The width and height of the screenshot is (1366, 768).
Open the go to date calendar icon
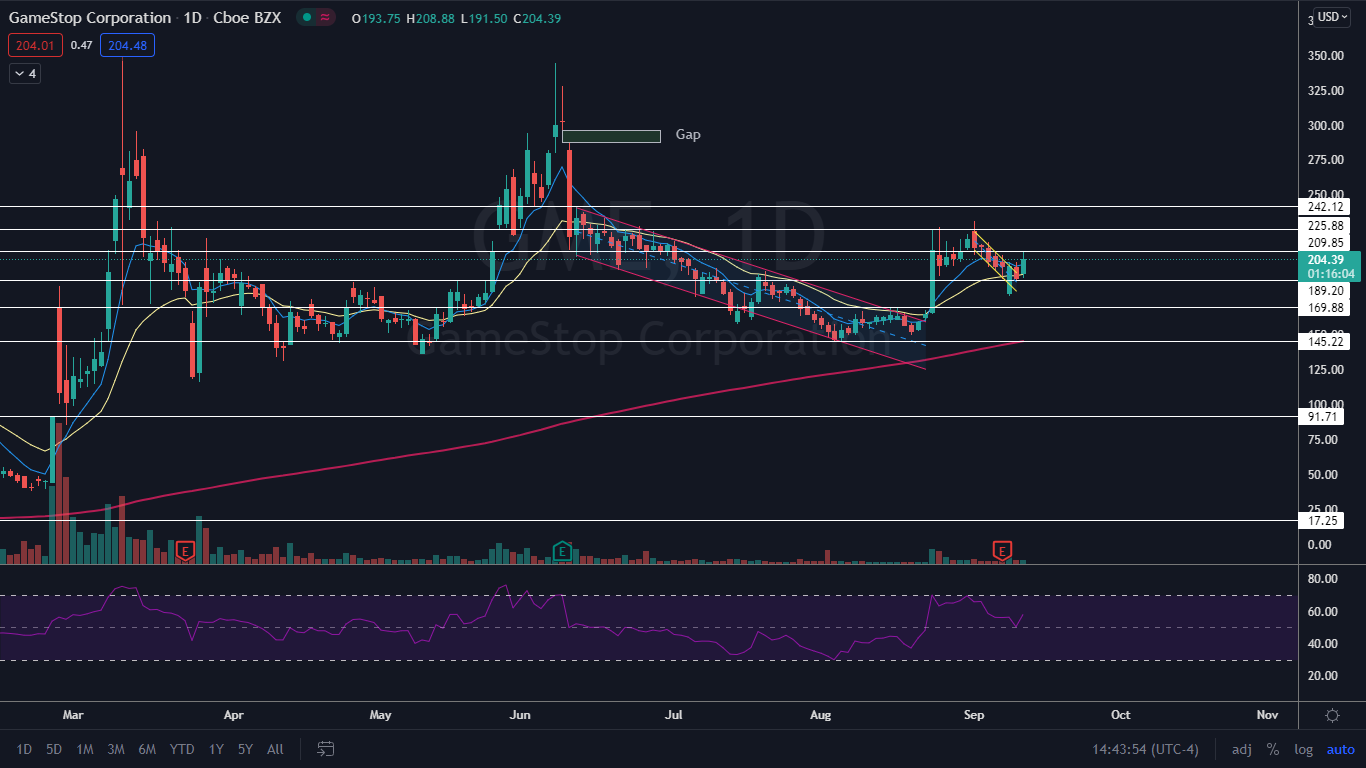325,748
